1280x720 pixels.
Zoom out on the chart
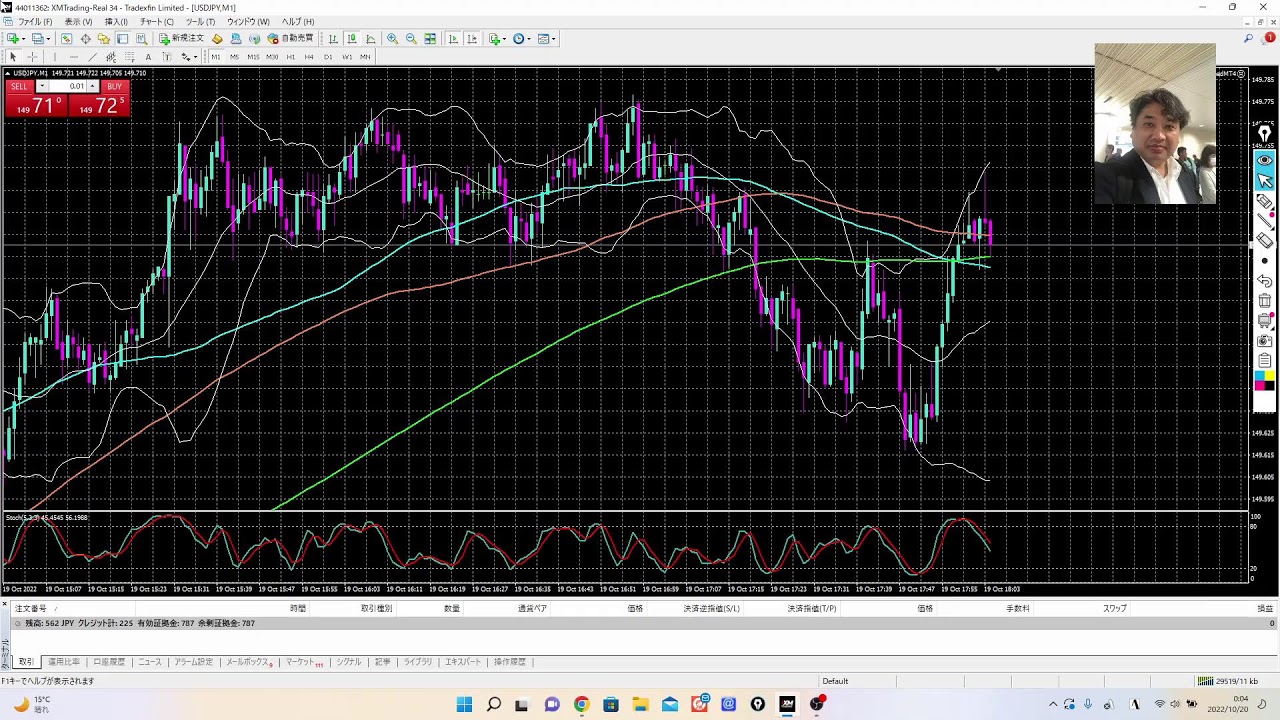411,39
